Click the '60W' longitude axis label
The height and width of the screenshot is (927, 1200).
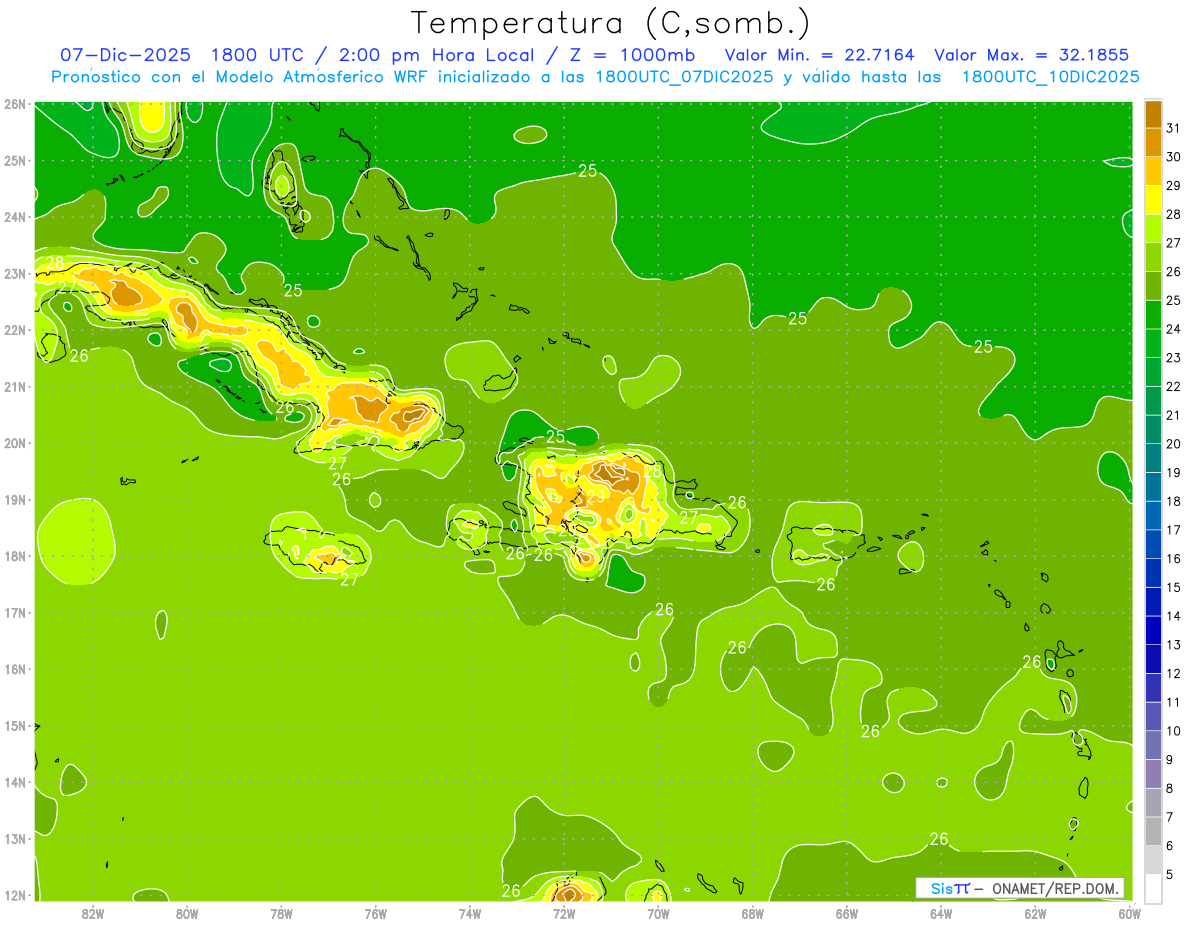pyautogui.click(x=1130, y=913)
